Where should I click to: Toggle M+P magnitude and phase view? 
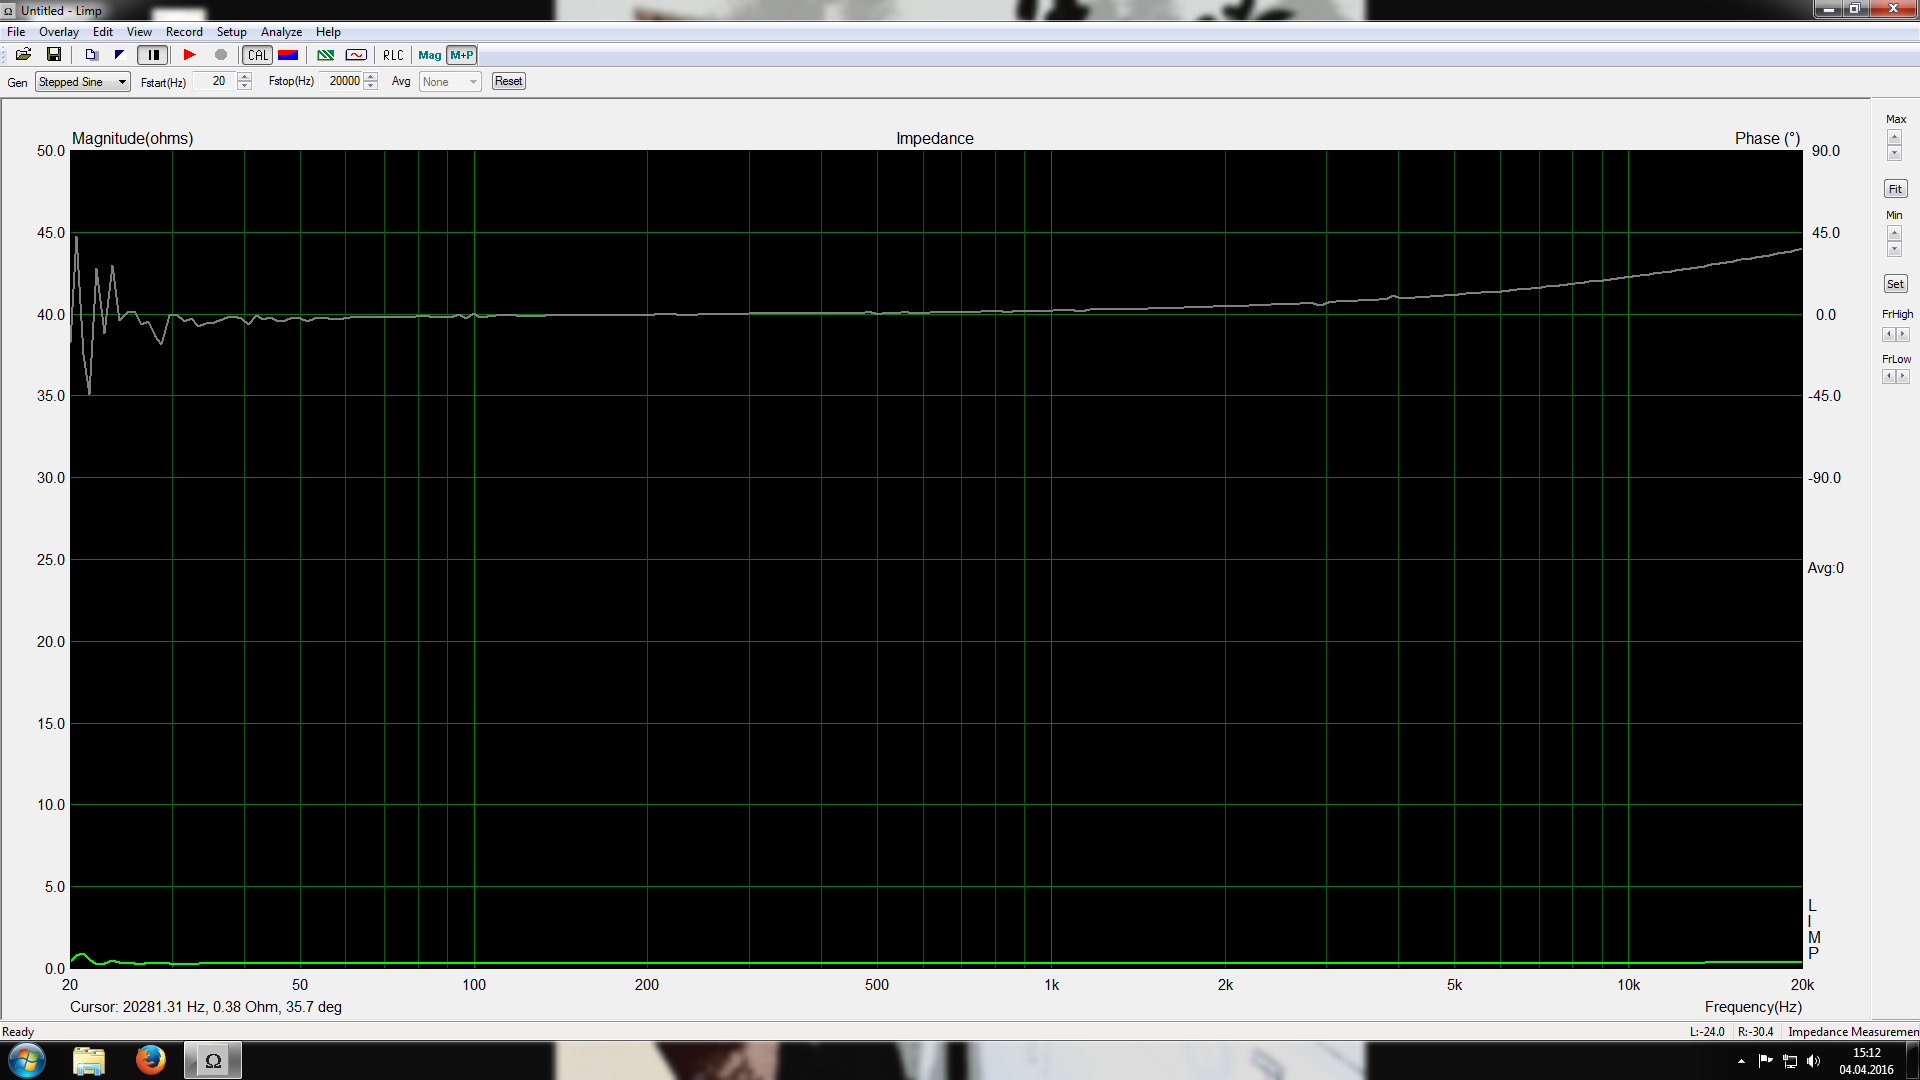tap(462, 55)
